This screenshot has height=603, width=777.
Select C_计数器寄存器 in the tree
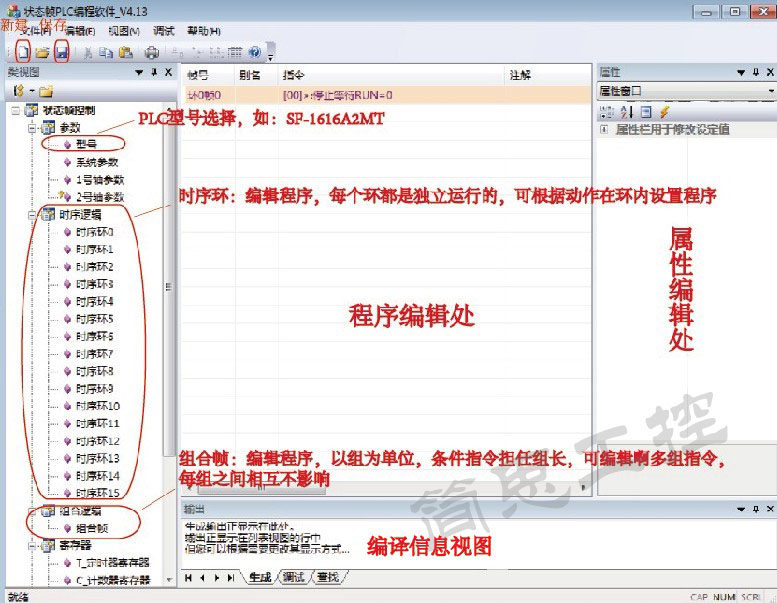point(113,580)
